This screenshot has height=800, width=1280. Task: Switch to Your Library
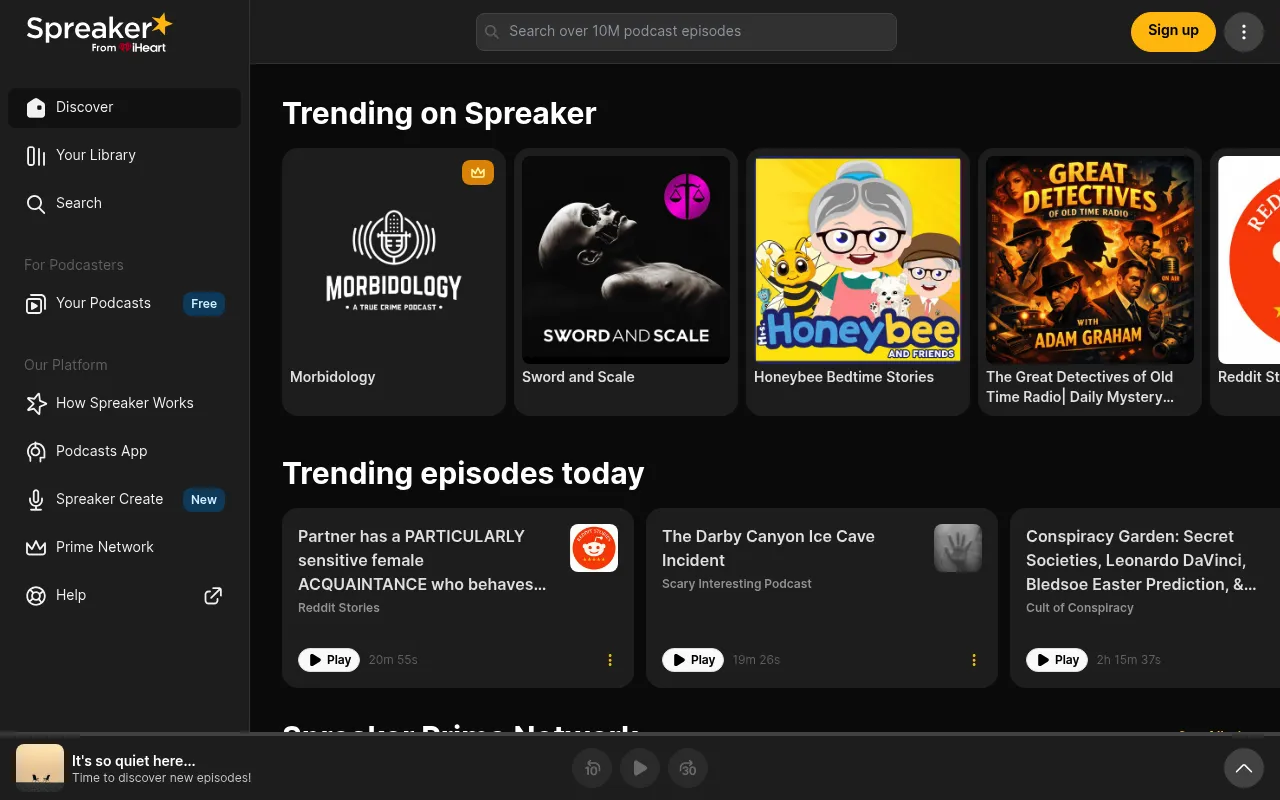pyautogui.click(x=36, y=156)
